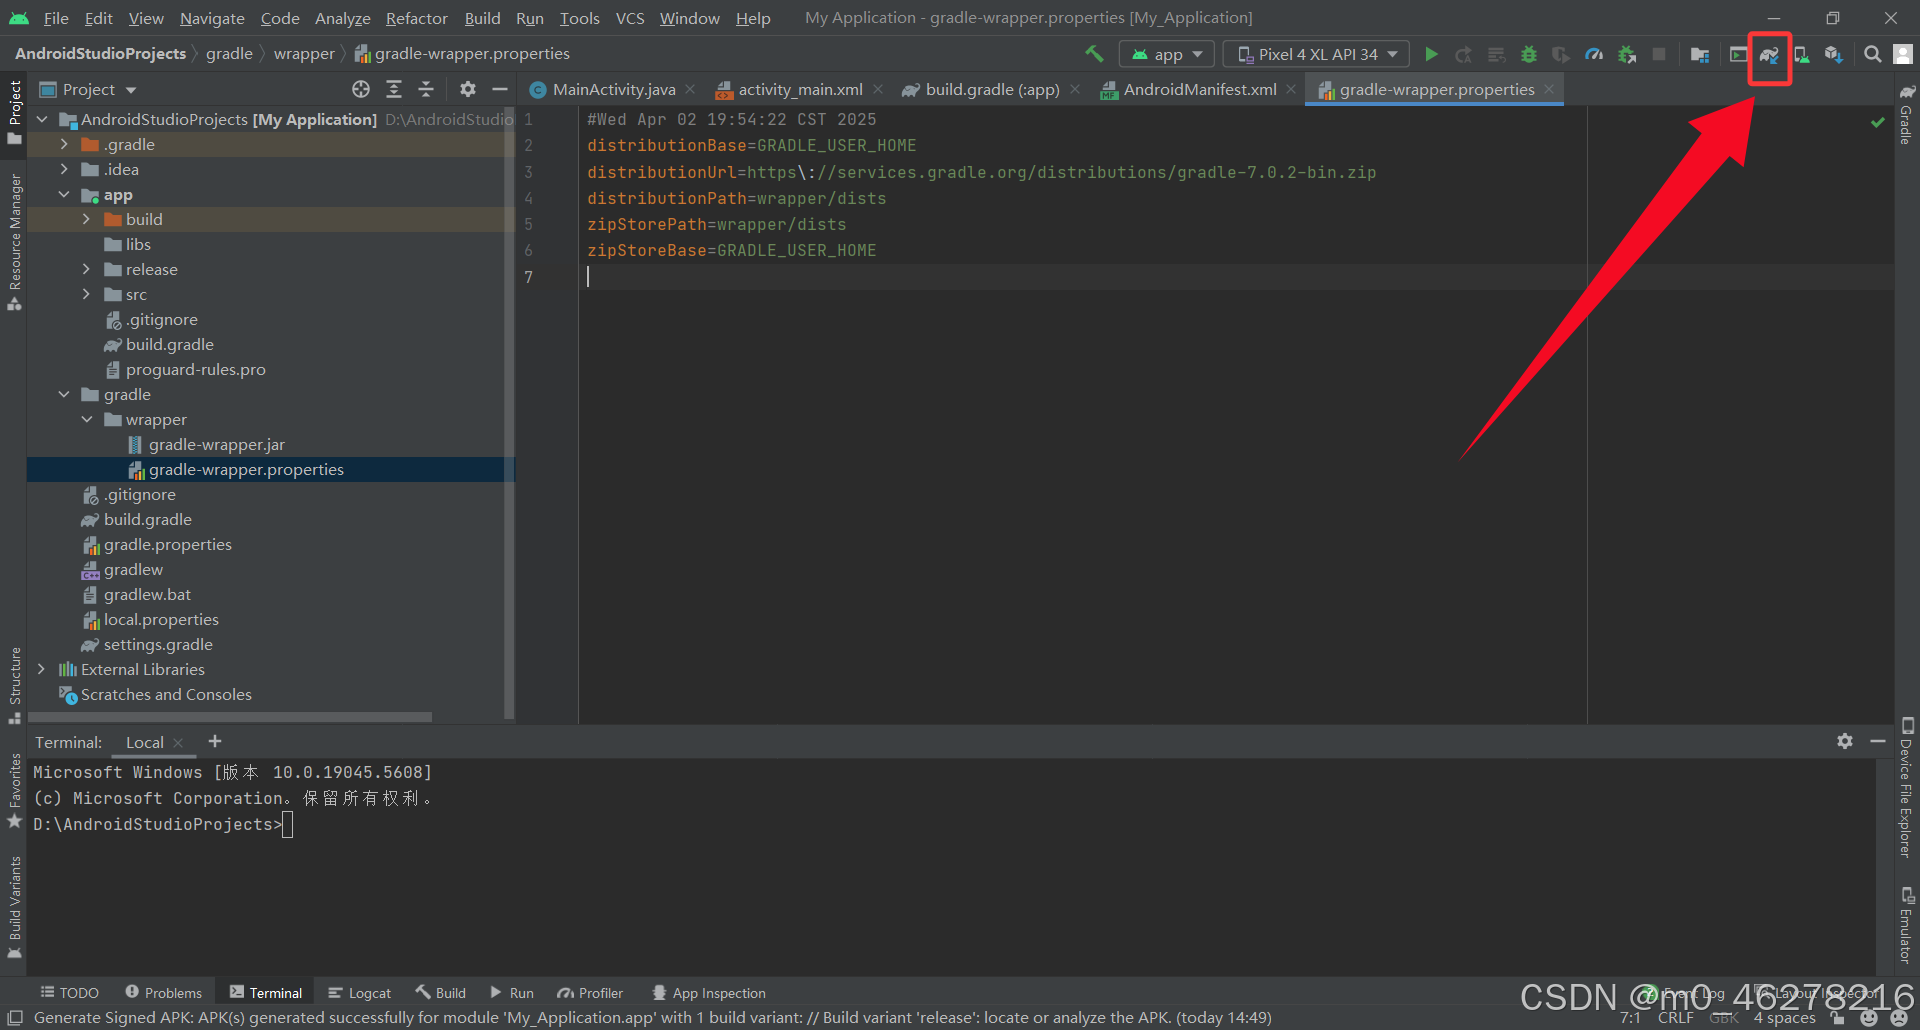
Task: Run the app with the green Run button
Action: pyautogui.click(x=1431, y=54)
